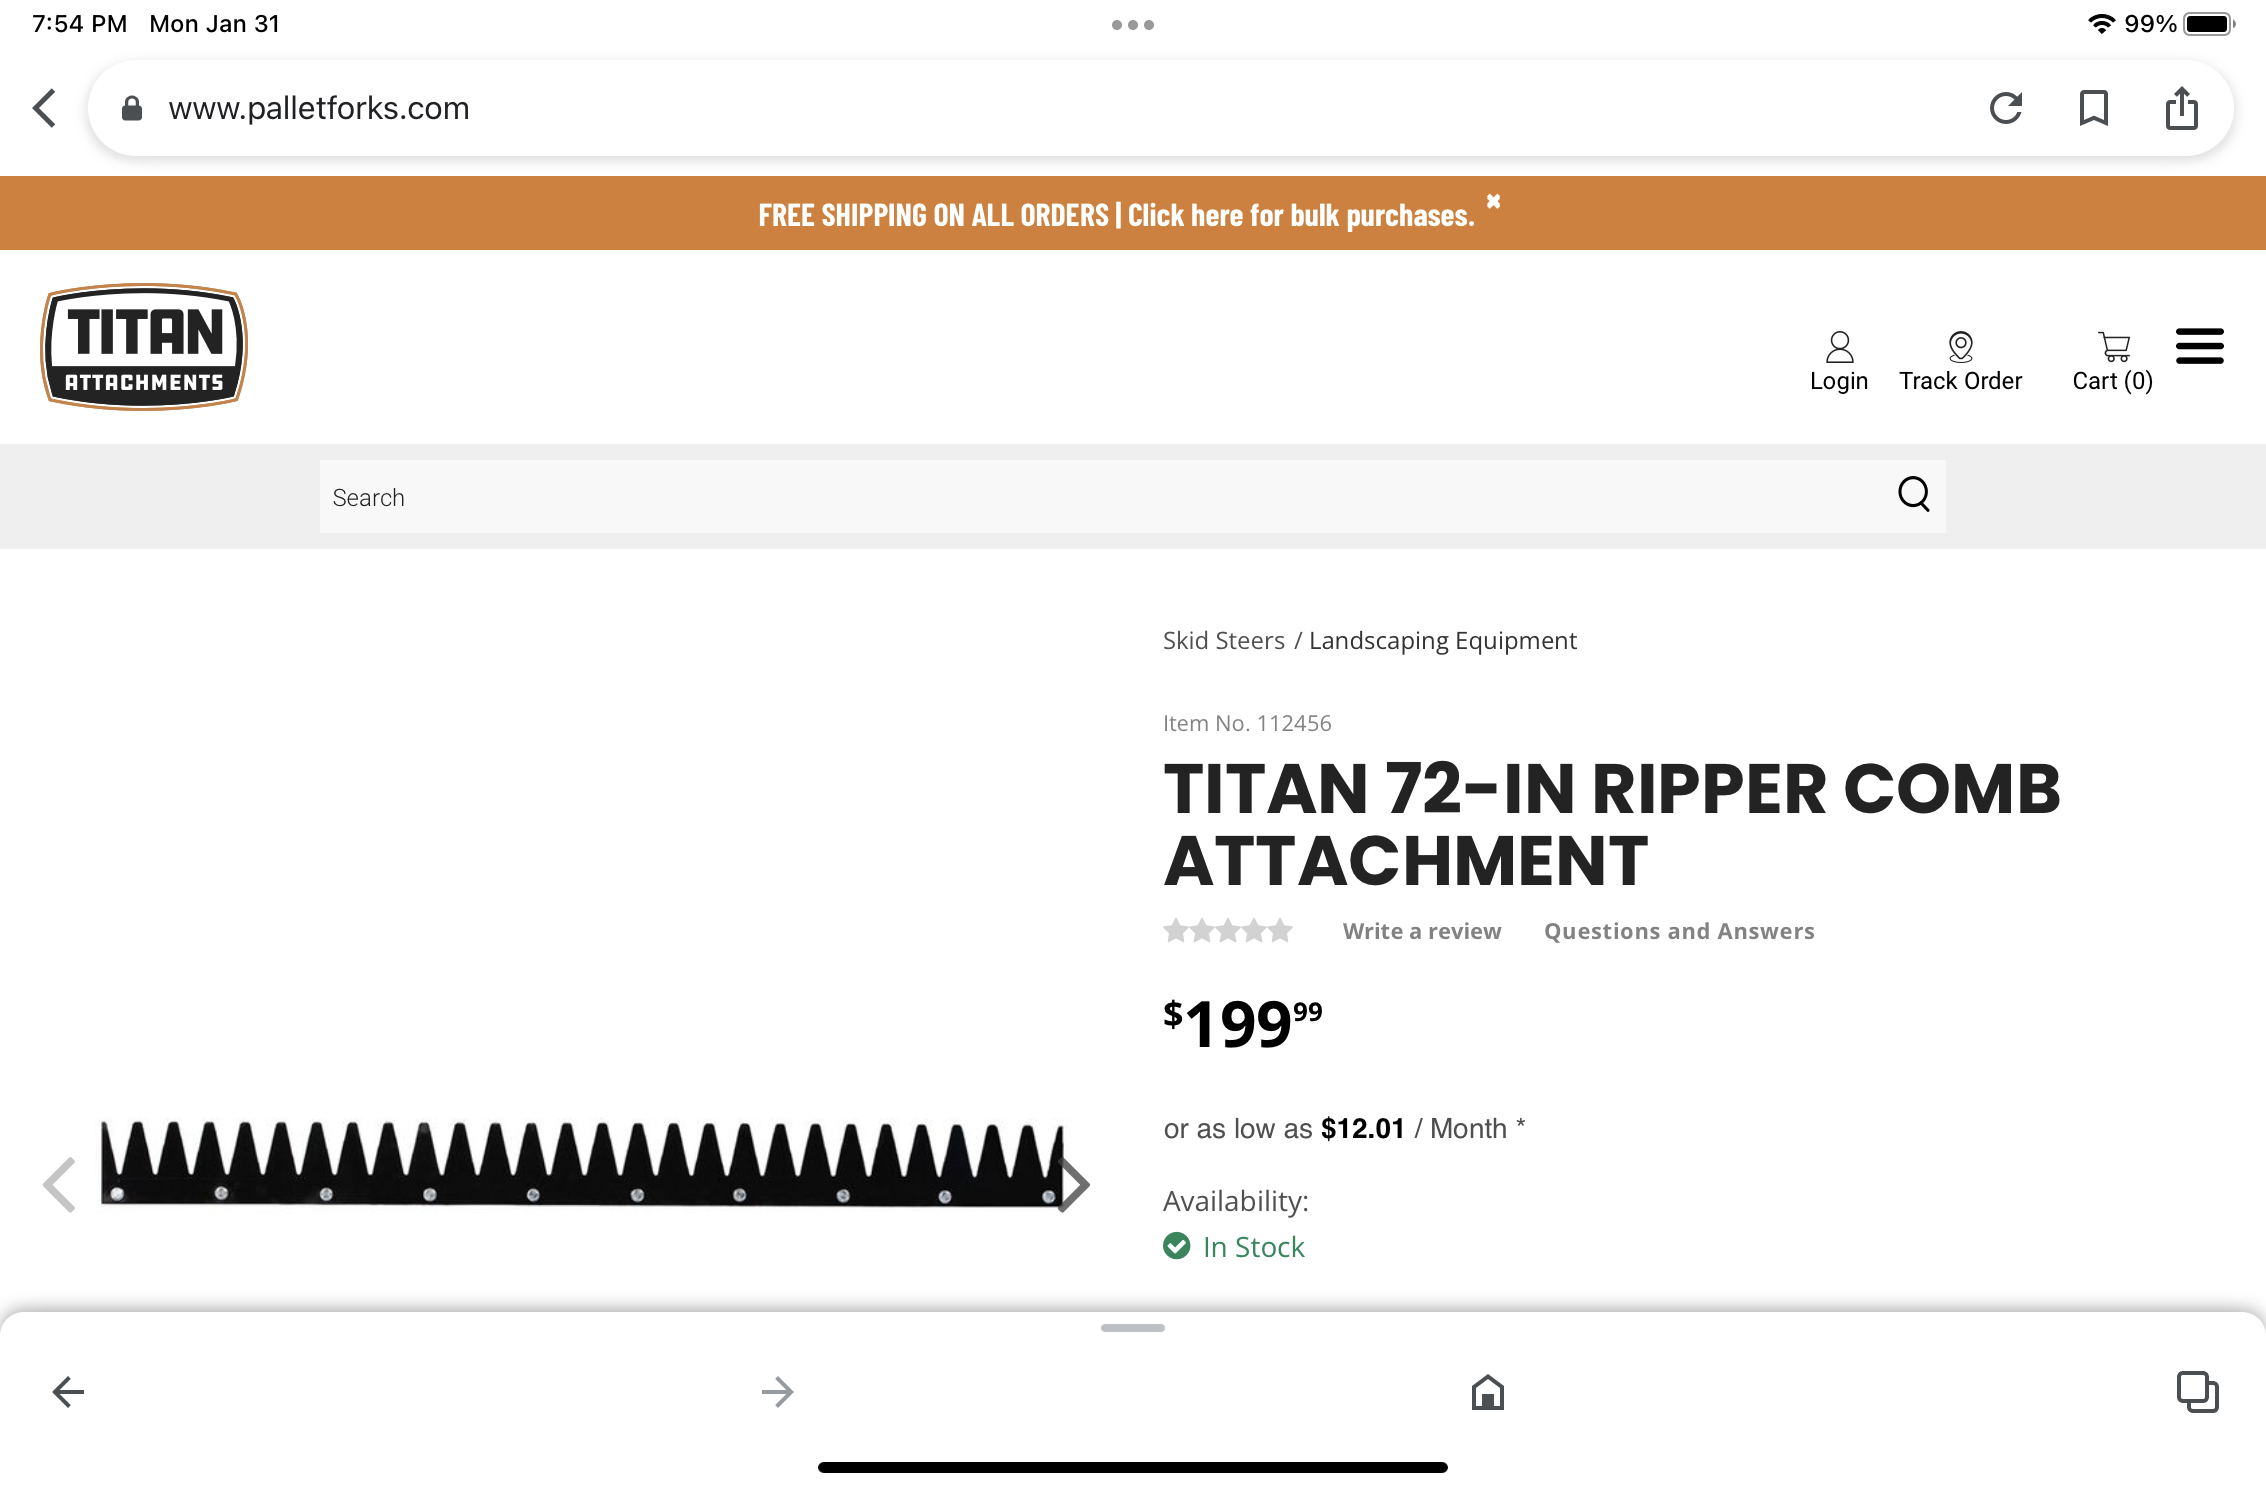Click the Item No. 112456 text
This screenshot has height=1488, width=2266.
click(1247, 723)
